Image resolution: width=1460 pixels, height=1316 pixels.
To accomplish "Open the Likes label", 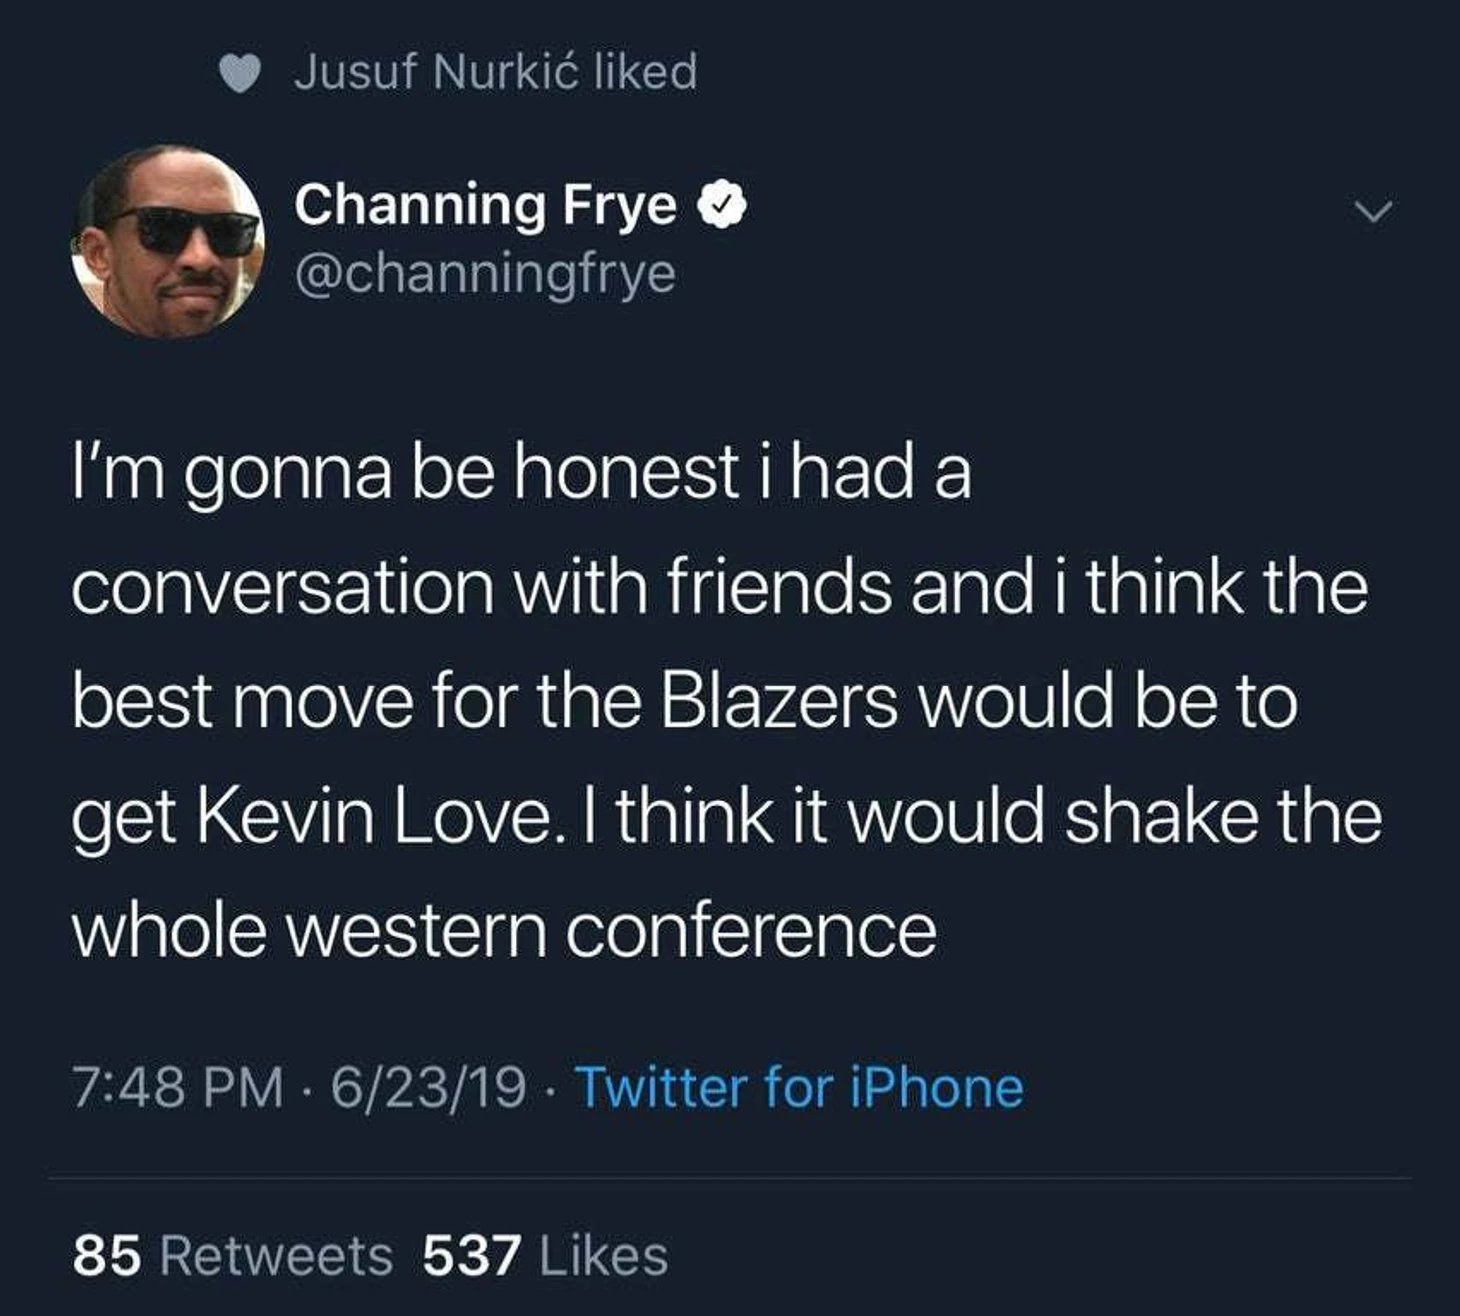I will click(x=603, y=1256).
